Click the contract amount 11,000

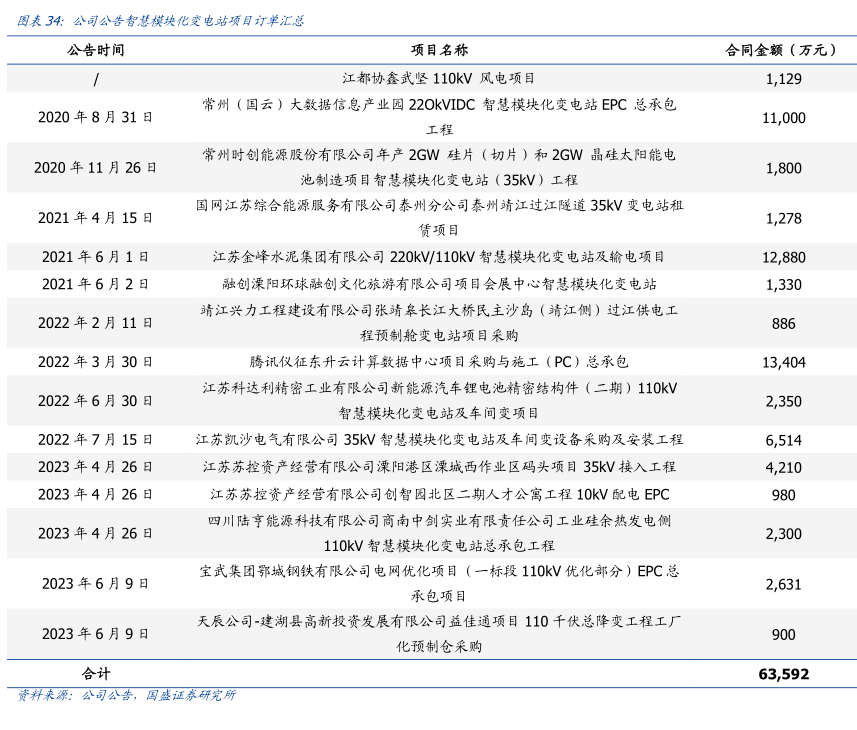[x=783, y=118]
